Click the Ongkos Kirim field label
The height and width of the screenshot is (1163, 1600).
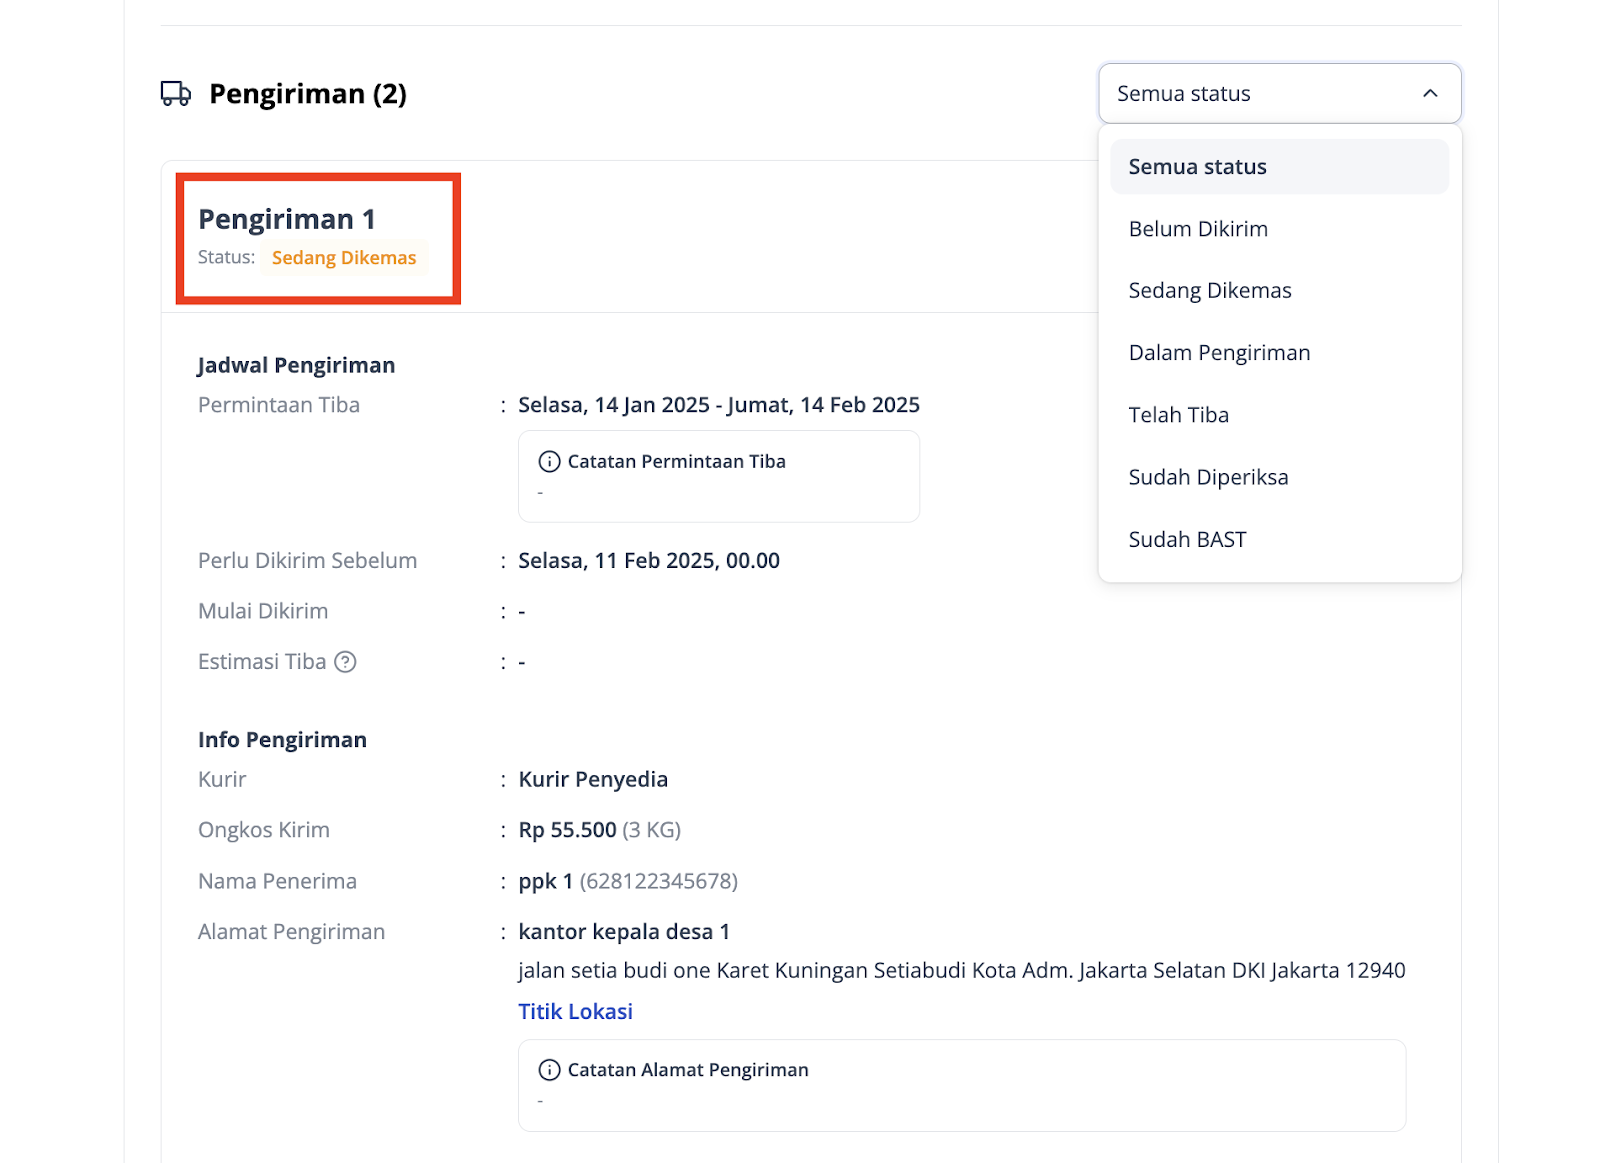[x=264, y=830]
